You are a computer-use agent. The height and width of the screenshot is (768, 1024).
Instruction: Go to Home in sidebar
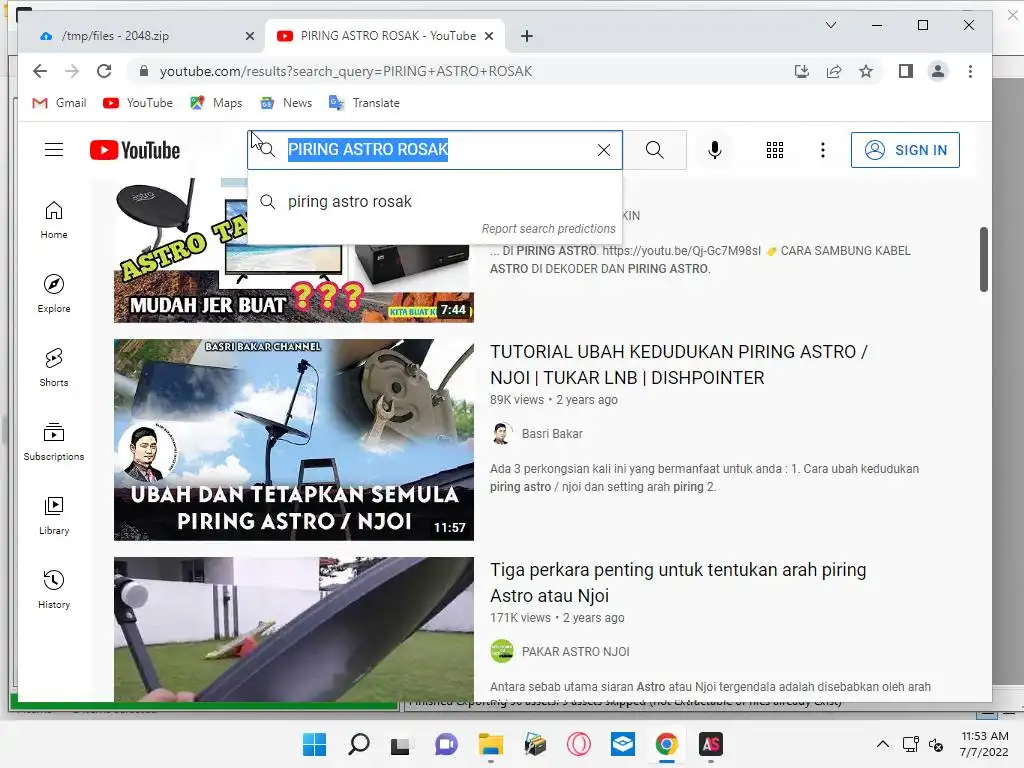click(x=54, y=220)
